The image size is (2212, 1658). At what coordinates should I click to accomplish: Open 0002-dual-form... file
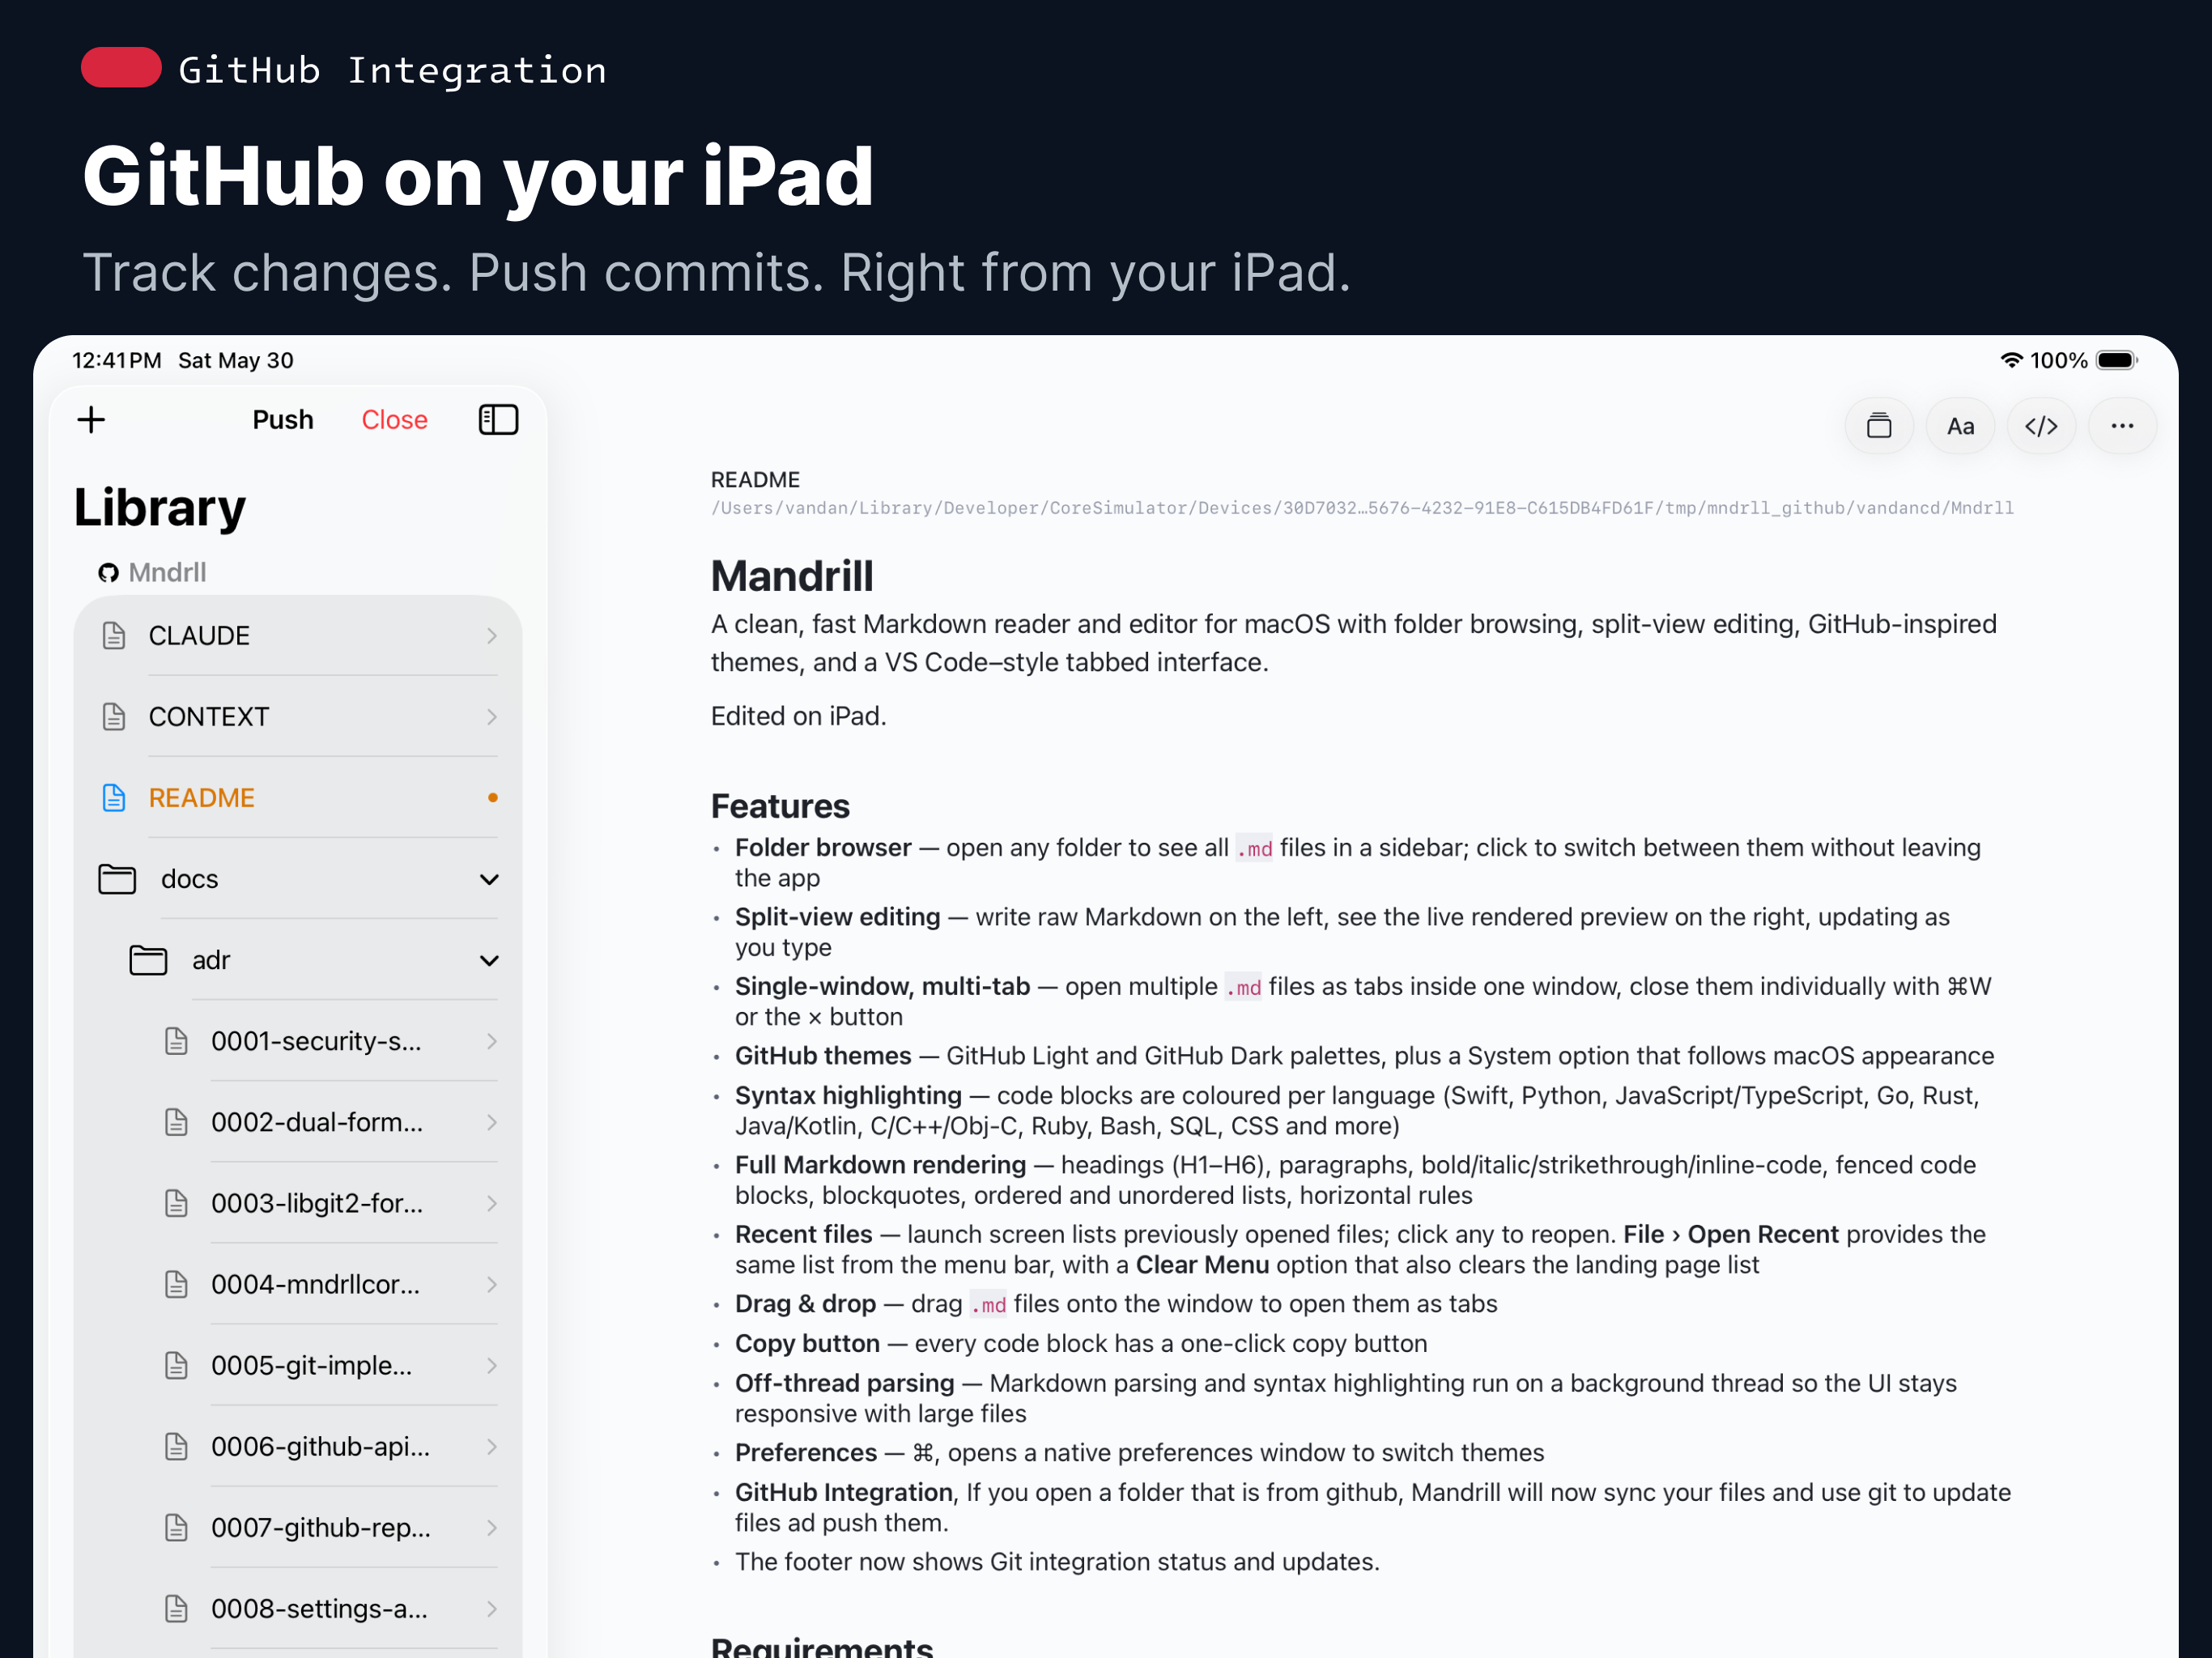pyautogui.click(x=298, y=1122)
